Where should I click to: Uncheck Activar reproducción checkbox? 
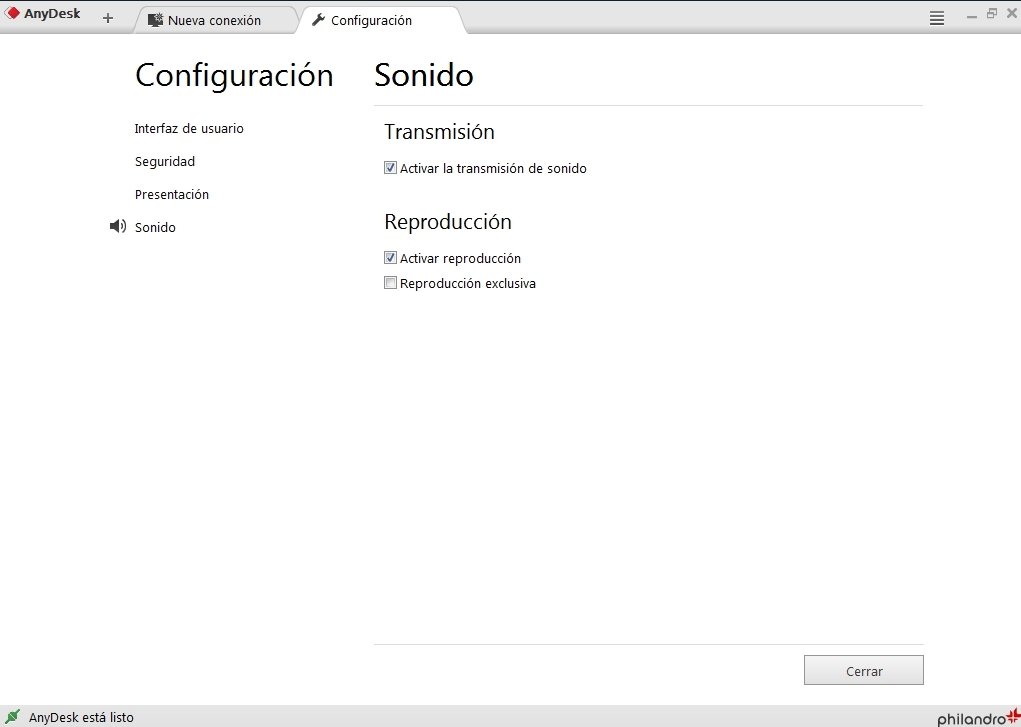coord(390,257)
